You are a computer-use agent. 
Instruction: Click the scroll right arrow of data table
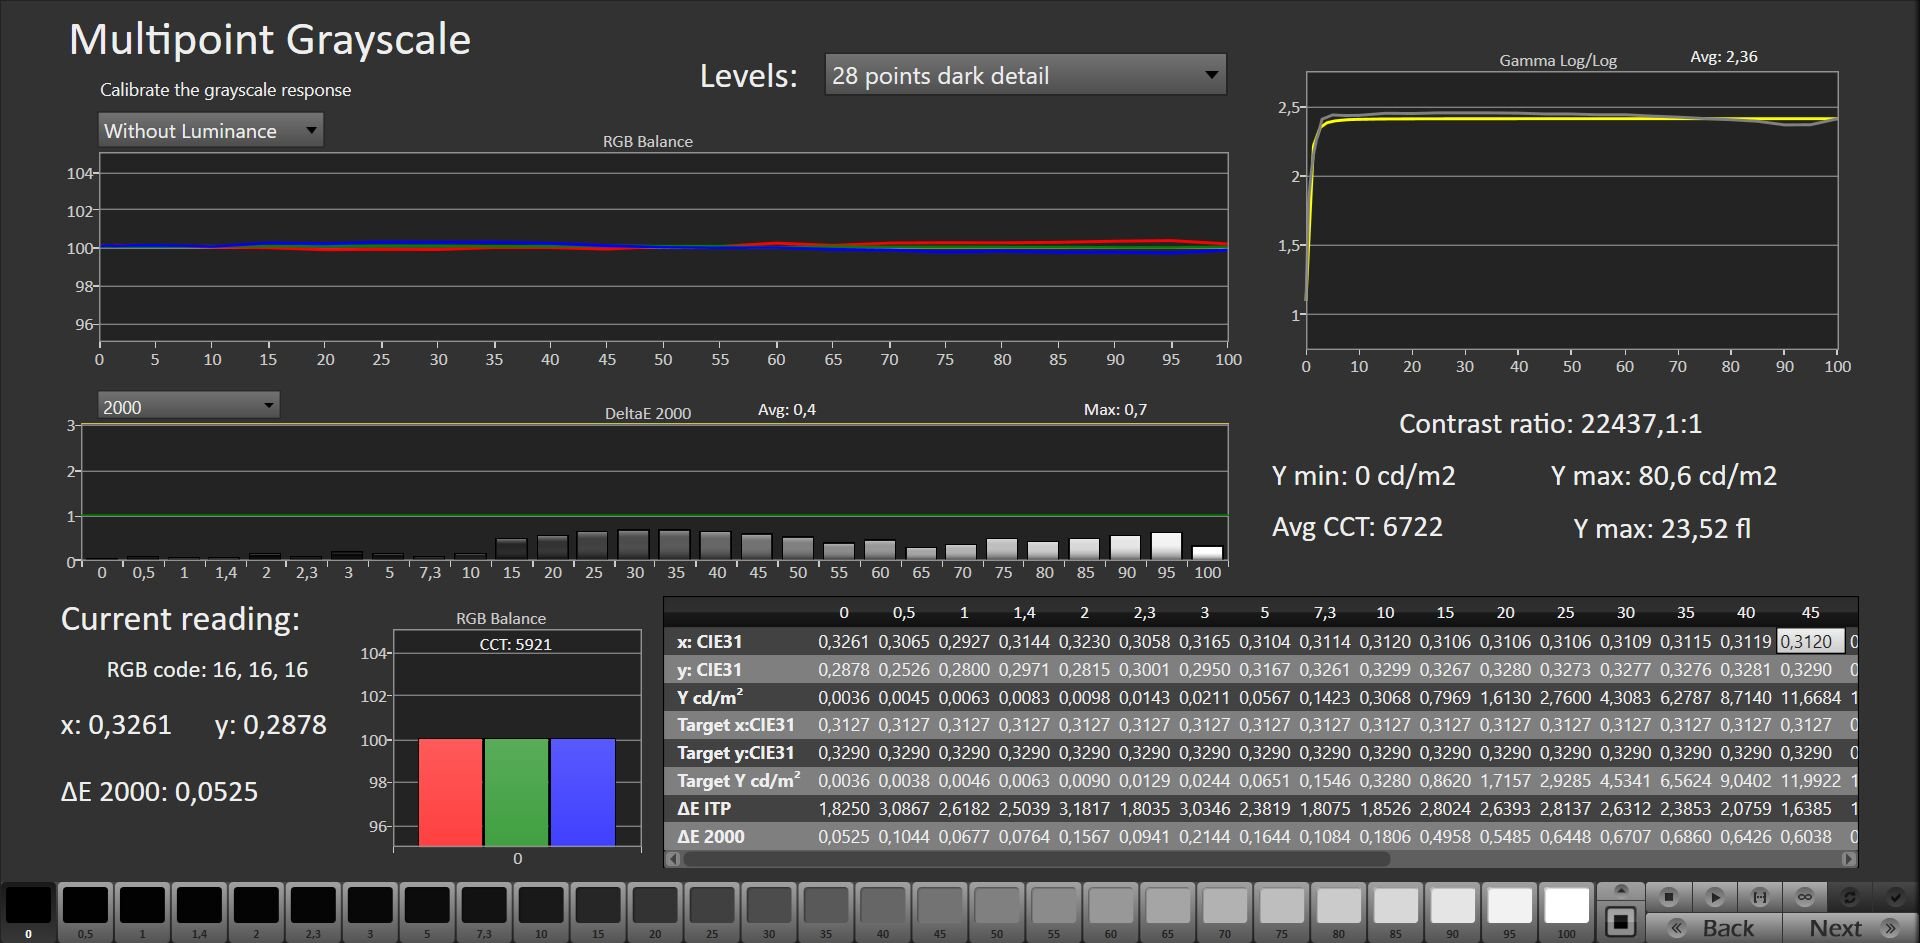click(1849, 859)
